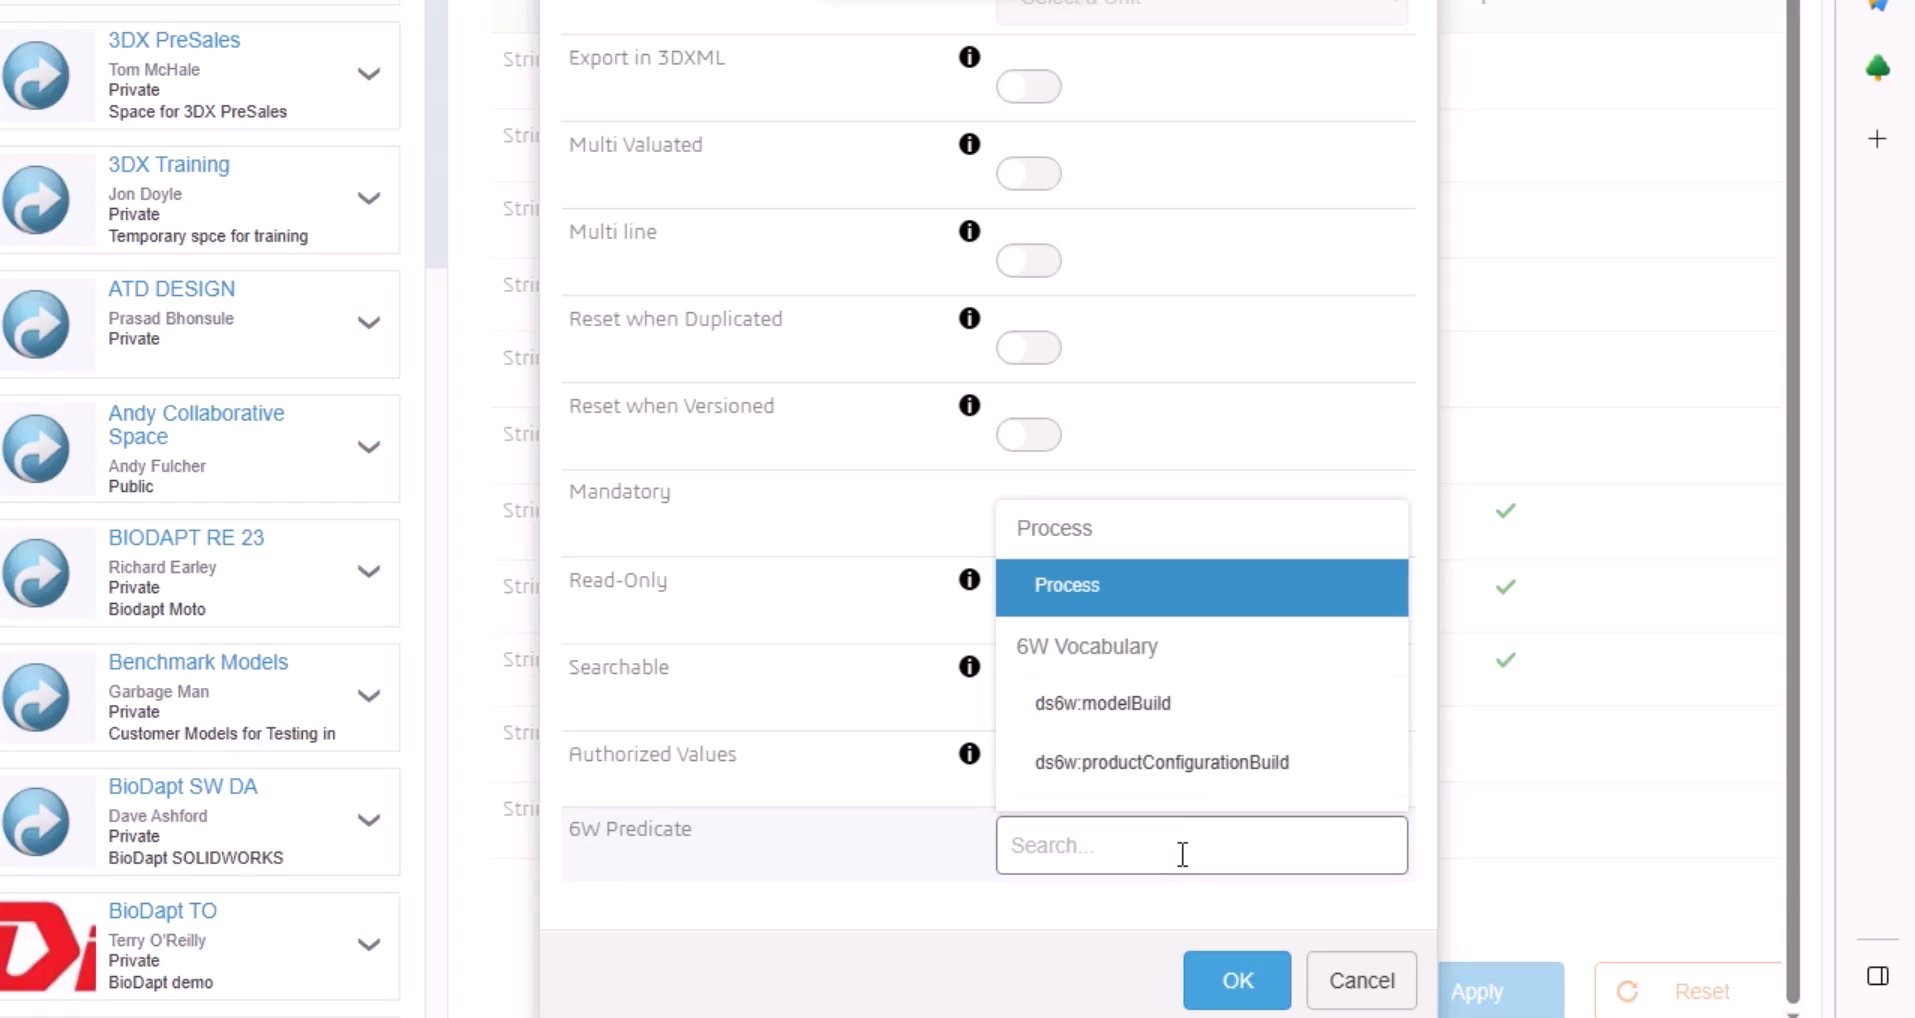Viewport: 1915px width, 1018px height.
Task: Expand the Benchmark Models chevron
Action: pyautogui.click(x=369, y=696)
